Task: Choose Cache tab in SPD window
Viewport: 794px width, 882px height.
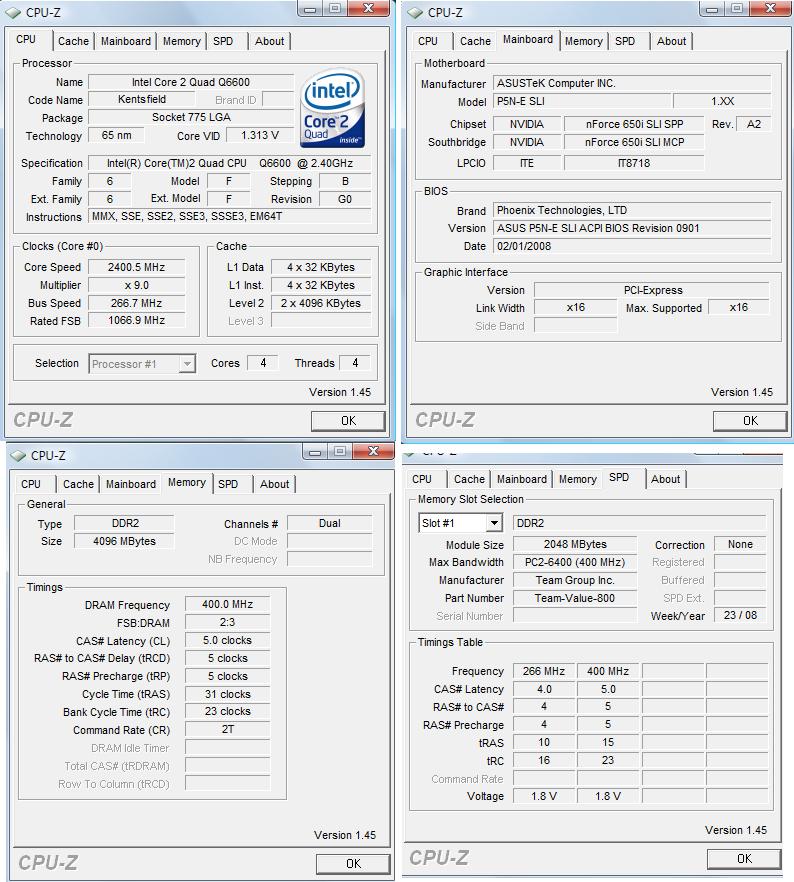Action: click(x=470, y=479)
